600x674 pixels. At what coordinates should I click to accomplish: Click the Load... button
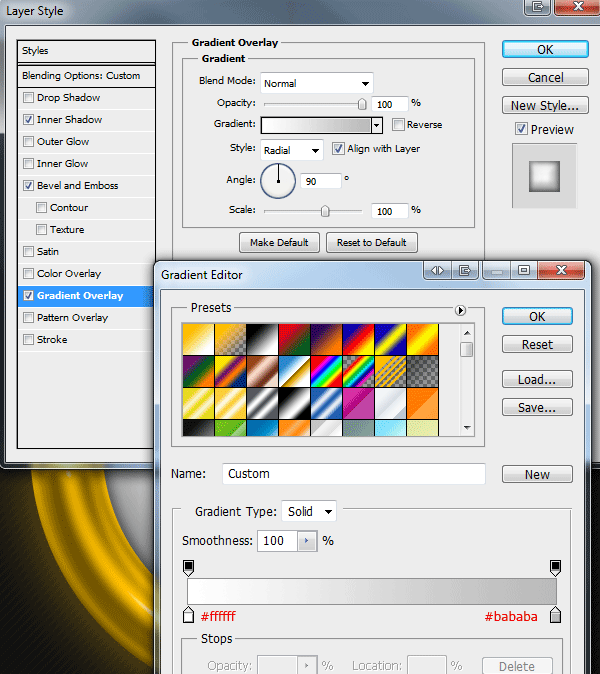(x=537, y=380)
